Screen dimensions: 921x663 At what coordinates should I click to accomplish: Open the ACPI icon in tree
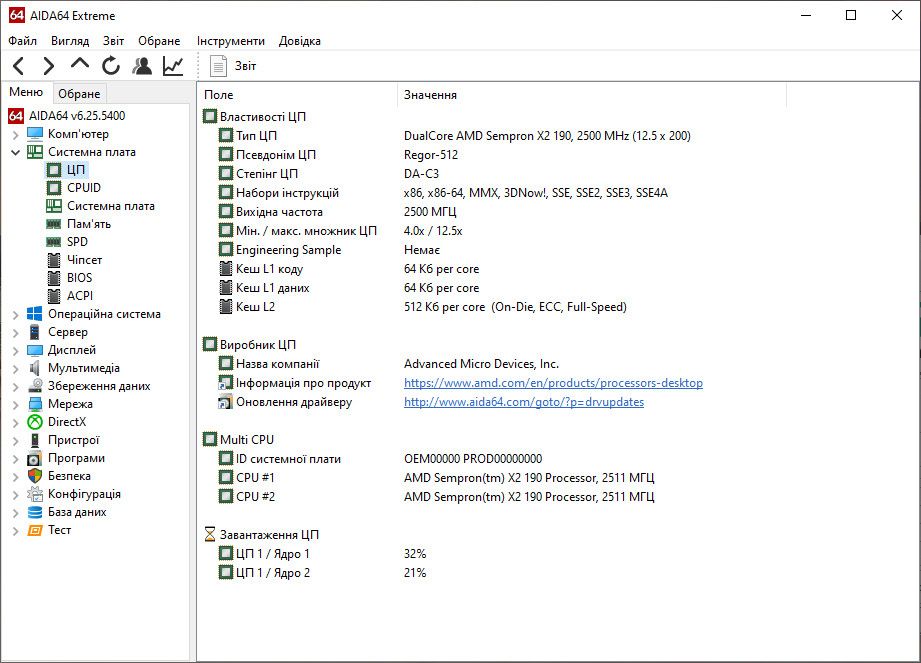point(53,295)
